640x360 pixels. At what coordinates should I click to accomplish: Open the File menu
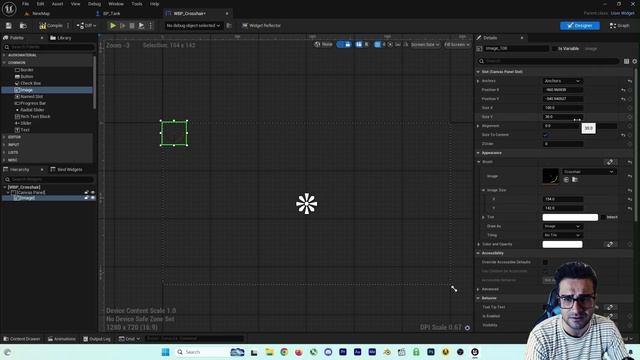25,4
